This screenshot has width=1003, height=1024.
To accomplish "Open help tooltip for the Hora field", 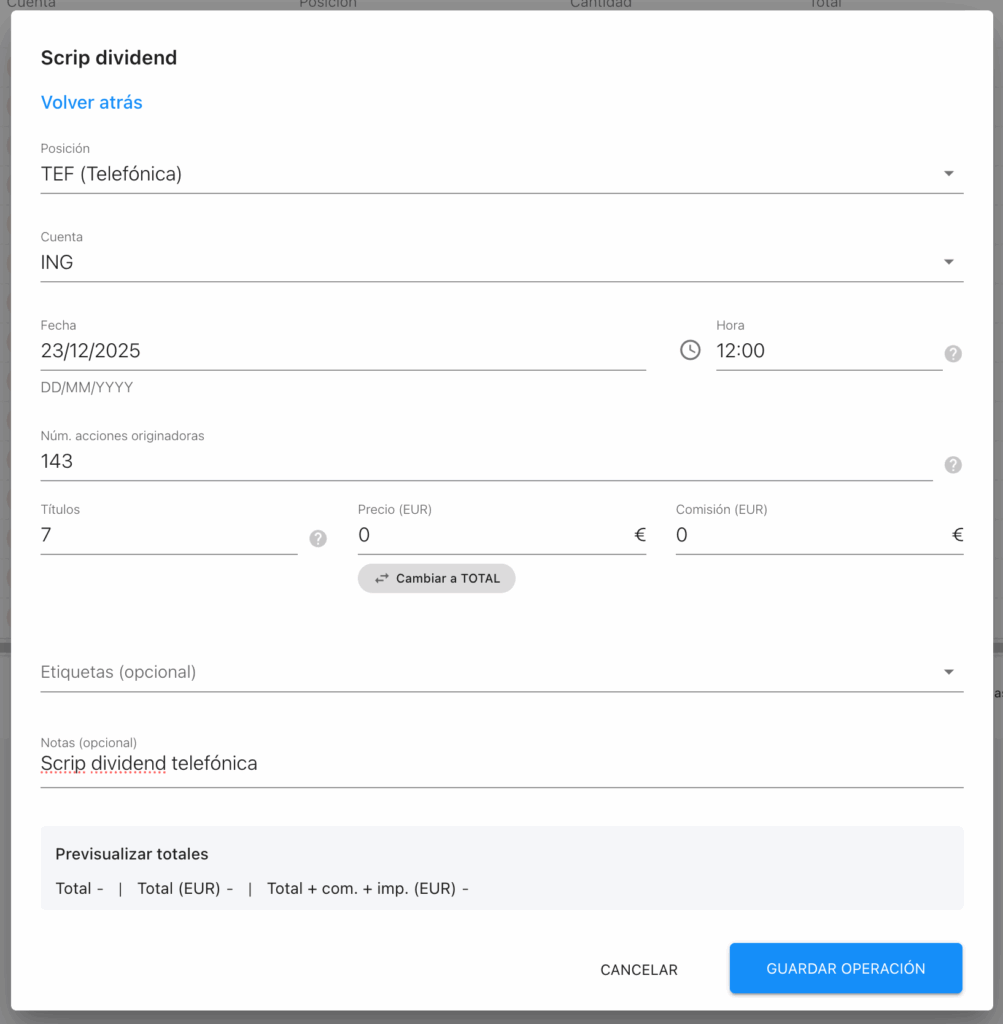I will 953,353.
